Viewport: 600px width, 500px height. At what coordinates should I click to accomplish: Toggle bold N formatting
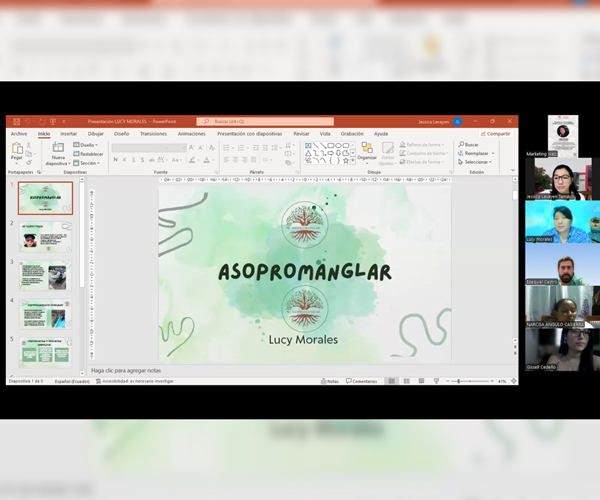[x=116, y=160]
